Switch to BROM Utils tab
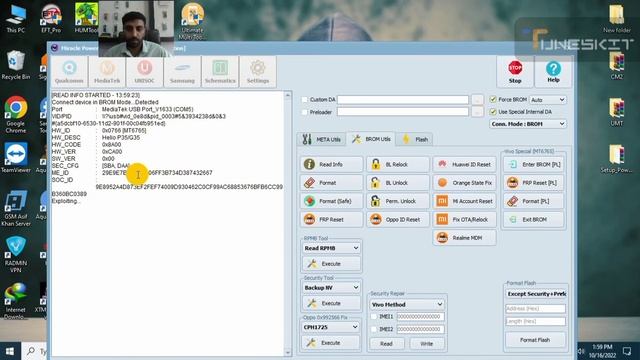The height and width of the screenshot is (360, 640). click(x=371, y=139)
